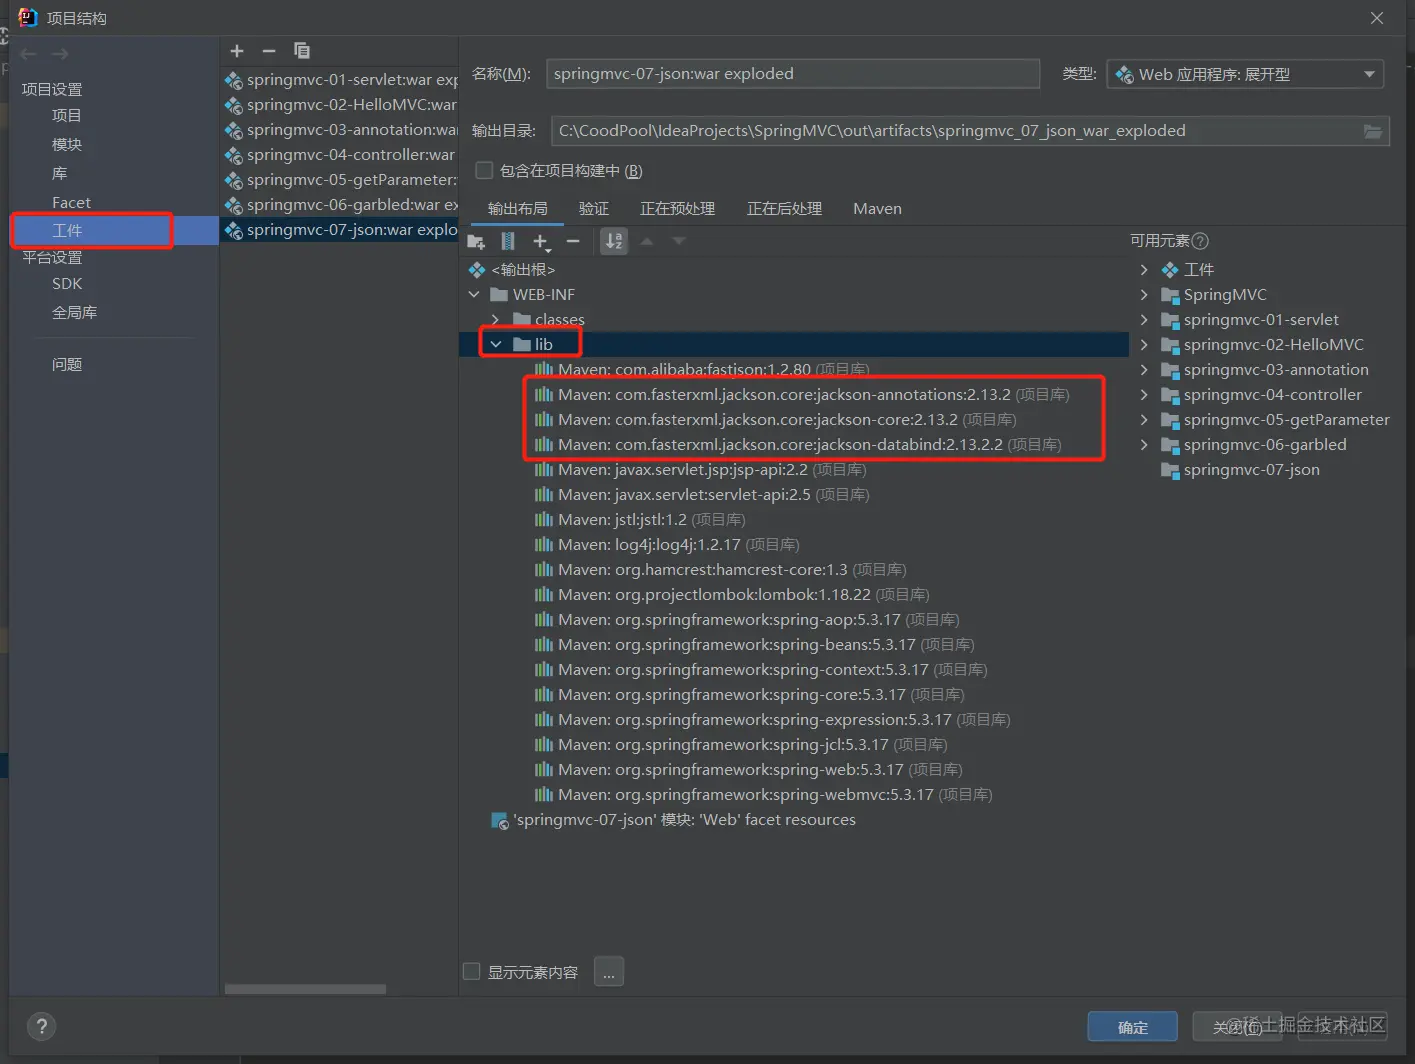Add copy of element in output layout
Screen dimensions: 1415x1064
tap(541, 241)
